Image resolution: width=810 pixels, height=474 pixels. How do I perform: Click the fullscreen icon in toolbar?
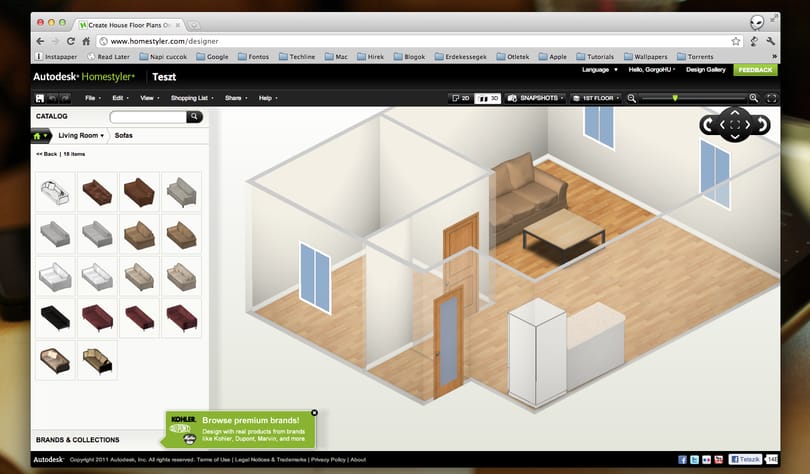[x=771, y=98]
